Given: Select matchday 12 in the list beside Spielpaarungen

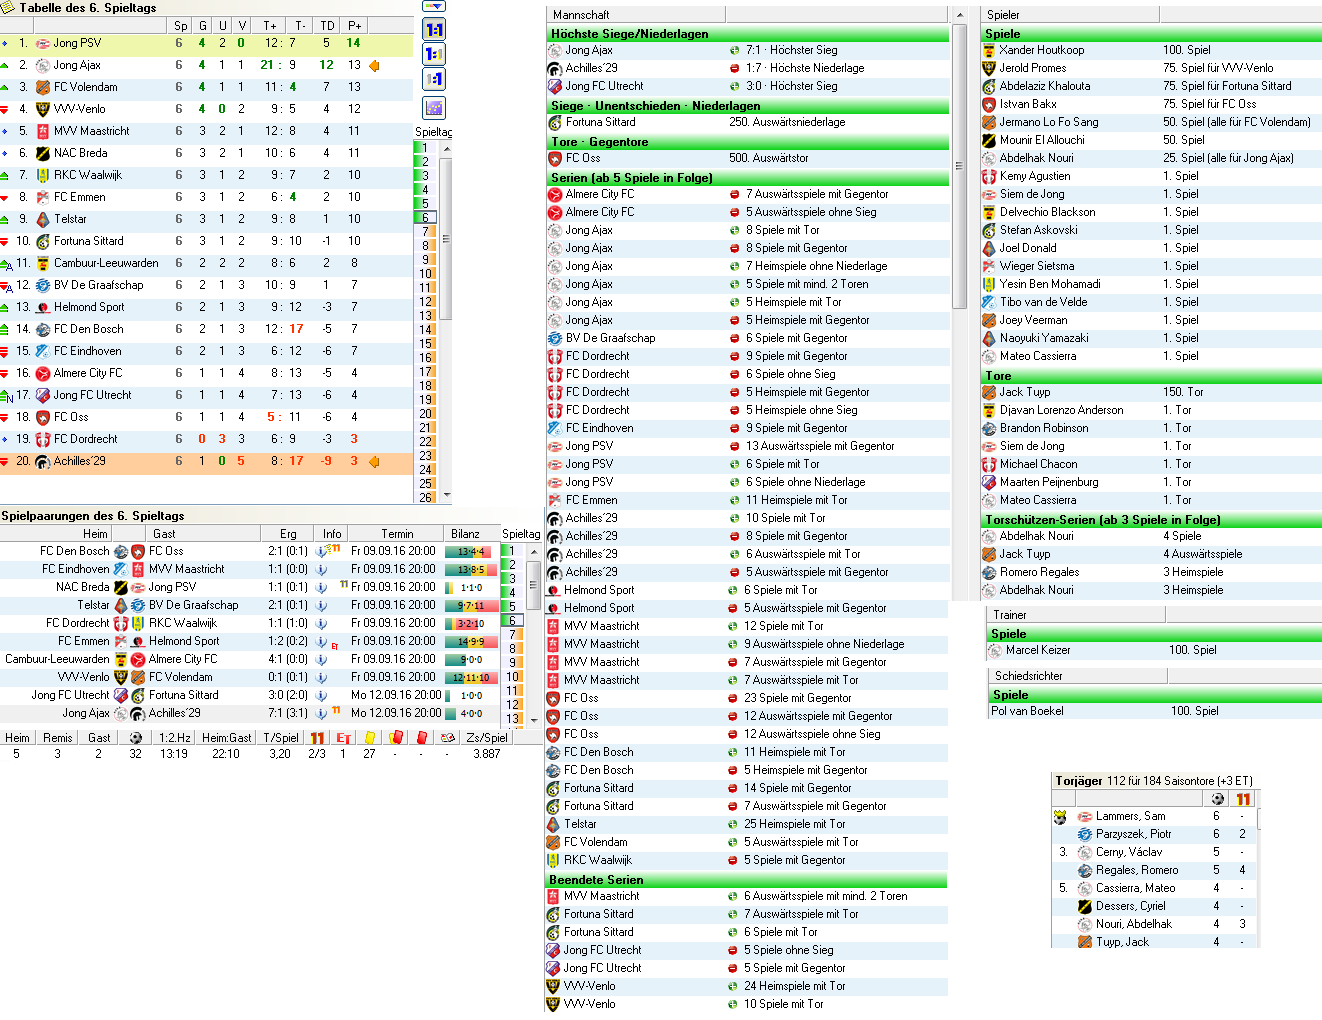Looking at the screenshot, I should click(512, 704).
